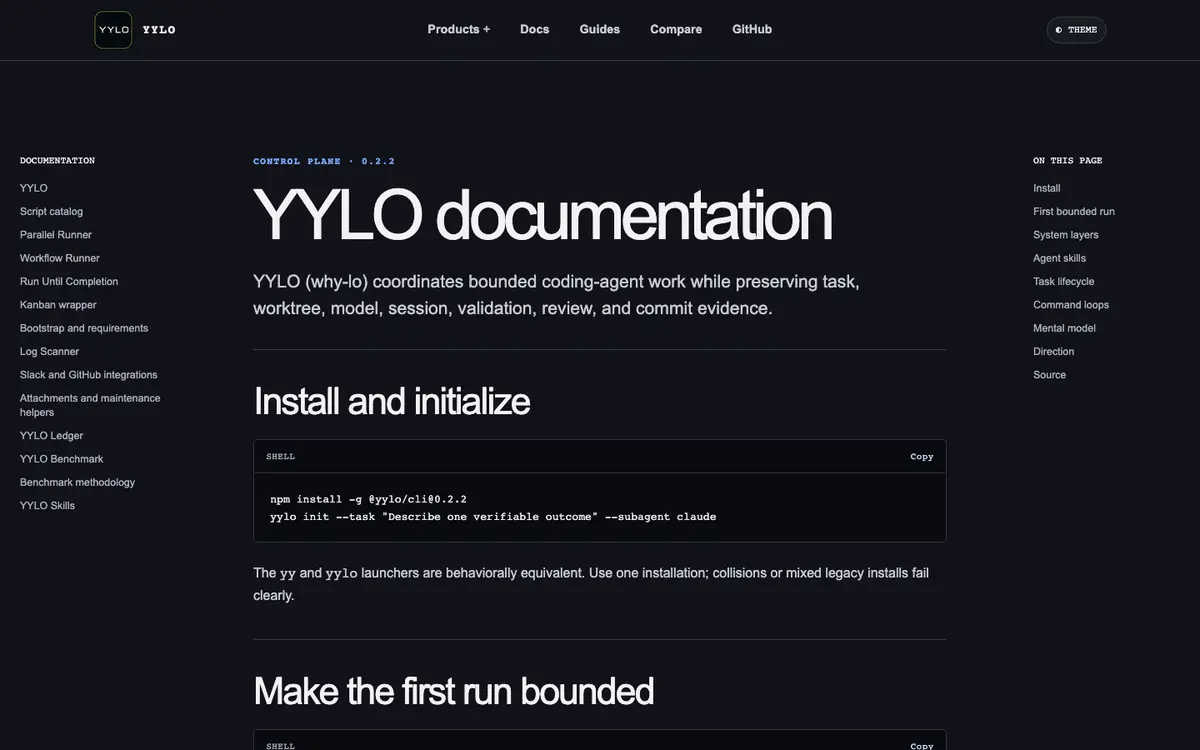The height and width of the screenshot is (750, 1200).
Task: Jump to System layers section
Action: [x=1066, y=235]
